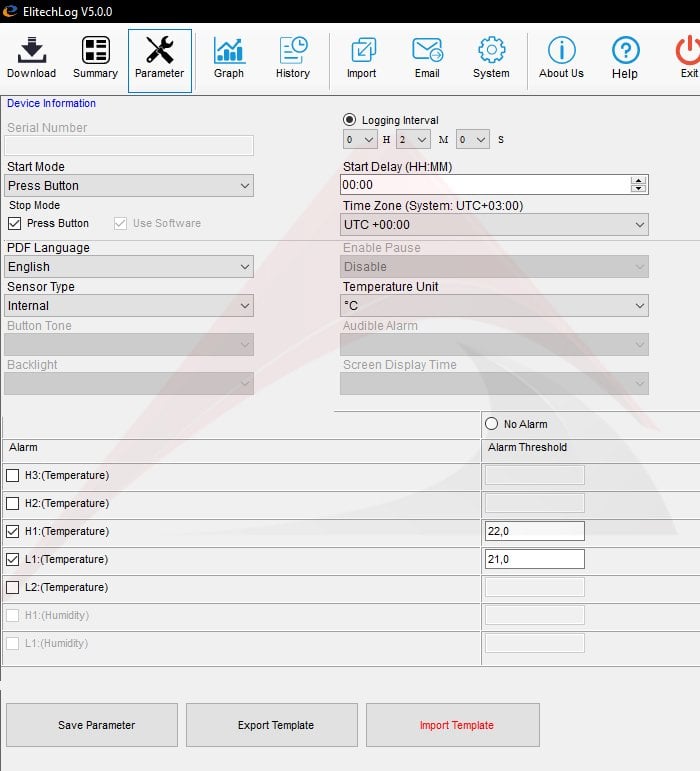Disable the L1:(Temperature) alarm checkbox
Image resolution: width=700 pixels, height=771 pixels.
(13, 559)
